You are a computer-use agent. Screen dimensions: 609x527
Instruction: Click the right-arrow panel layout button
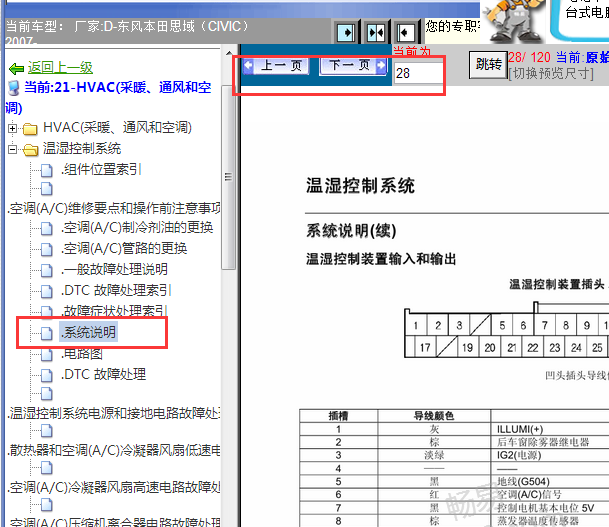[x=346, y=33]
